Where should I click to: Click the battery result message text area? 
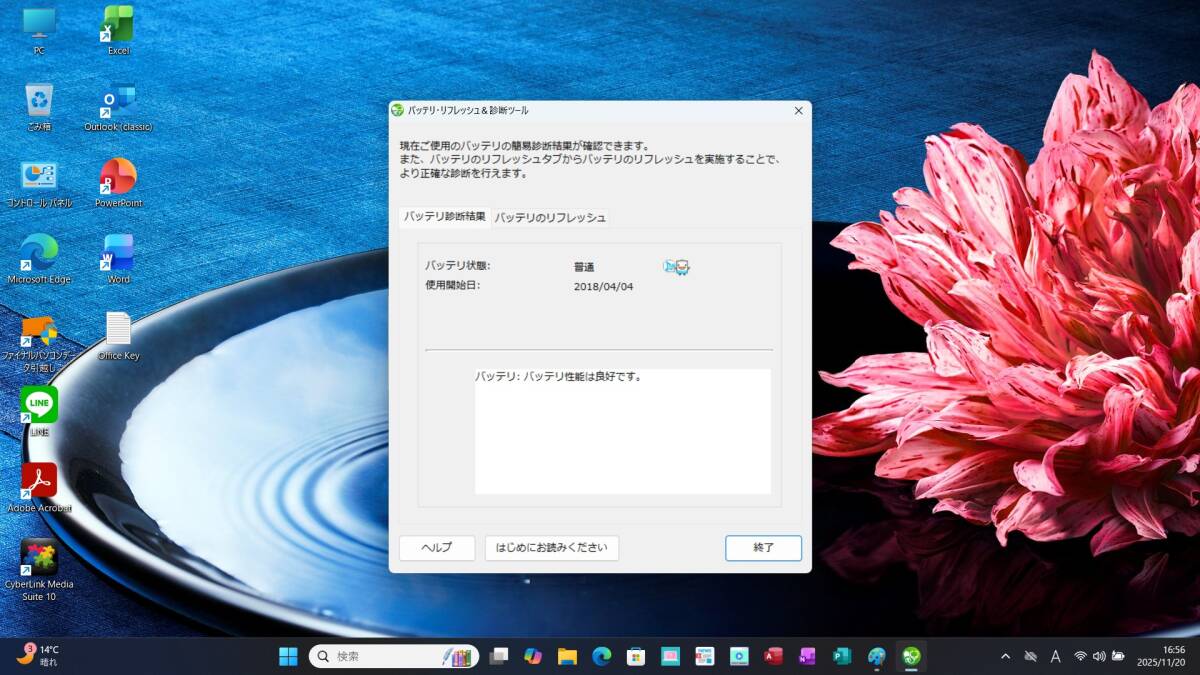pyautogui.click(x=622, y=431)
